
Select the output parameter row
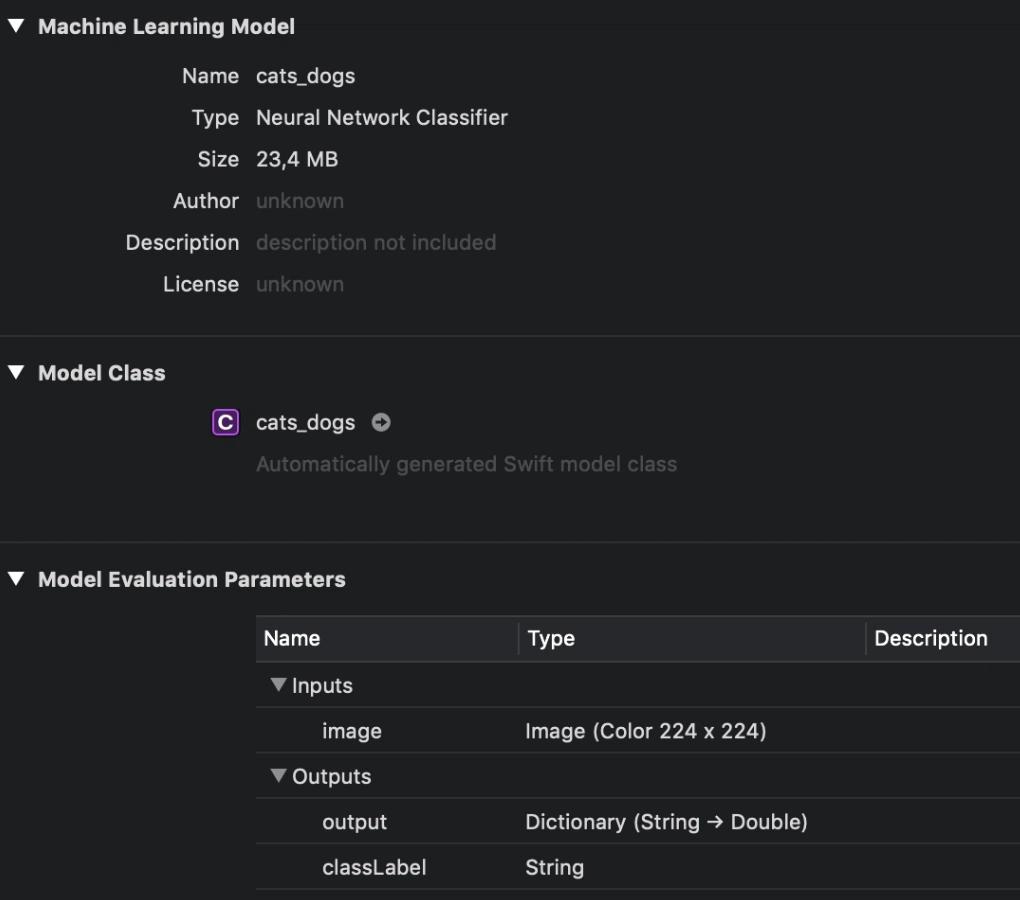(354, 823)
